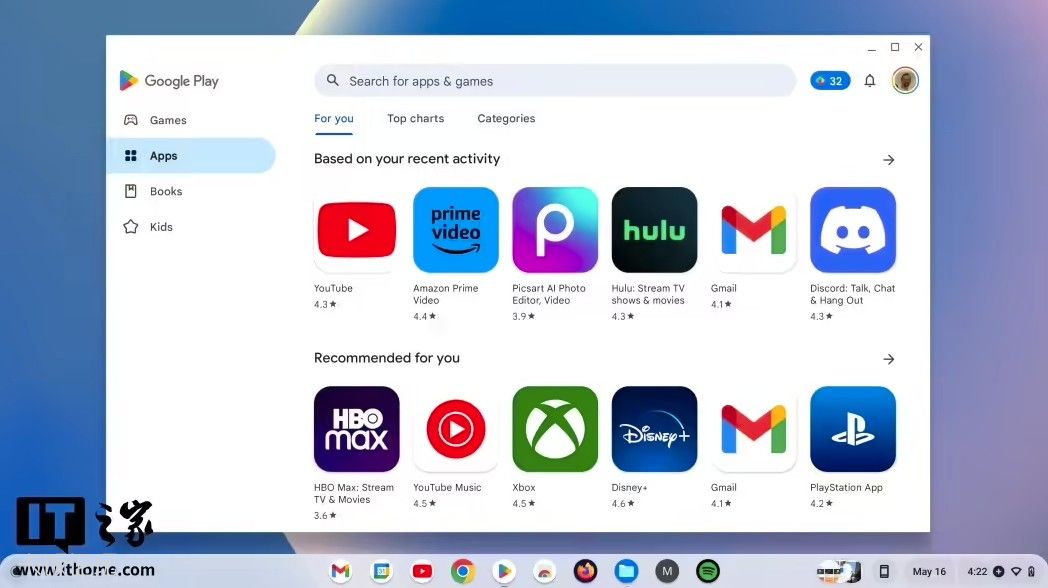
Task: Expand Based on your recent activity with the arrow
Action: coord(888,160)
